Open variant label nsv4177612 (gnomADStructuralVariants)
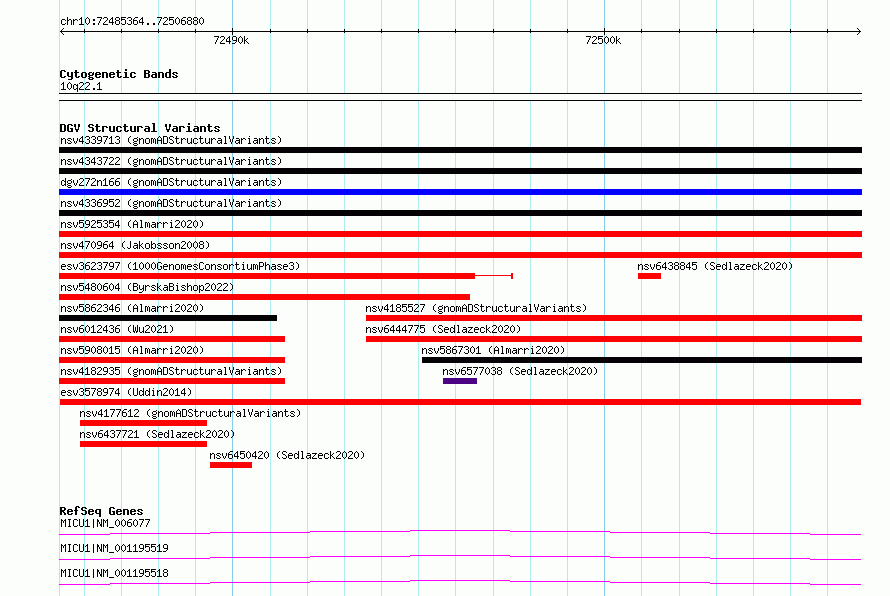The image size is (890, 596). (x=190, y=413)
